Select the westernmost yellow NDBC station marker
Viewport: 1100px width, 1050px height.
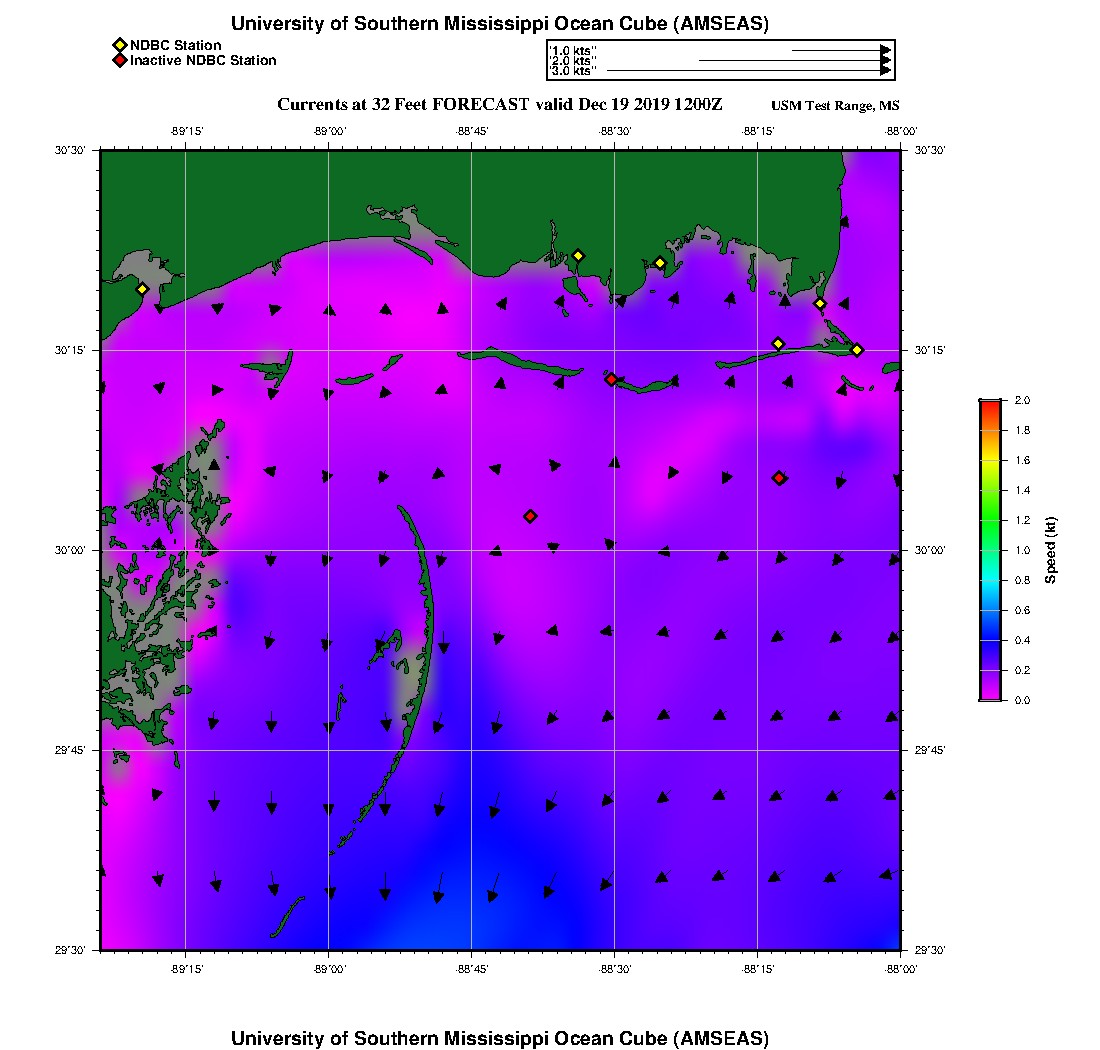[x=142, y=289]
